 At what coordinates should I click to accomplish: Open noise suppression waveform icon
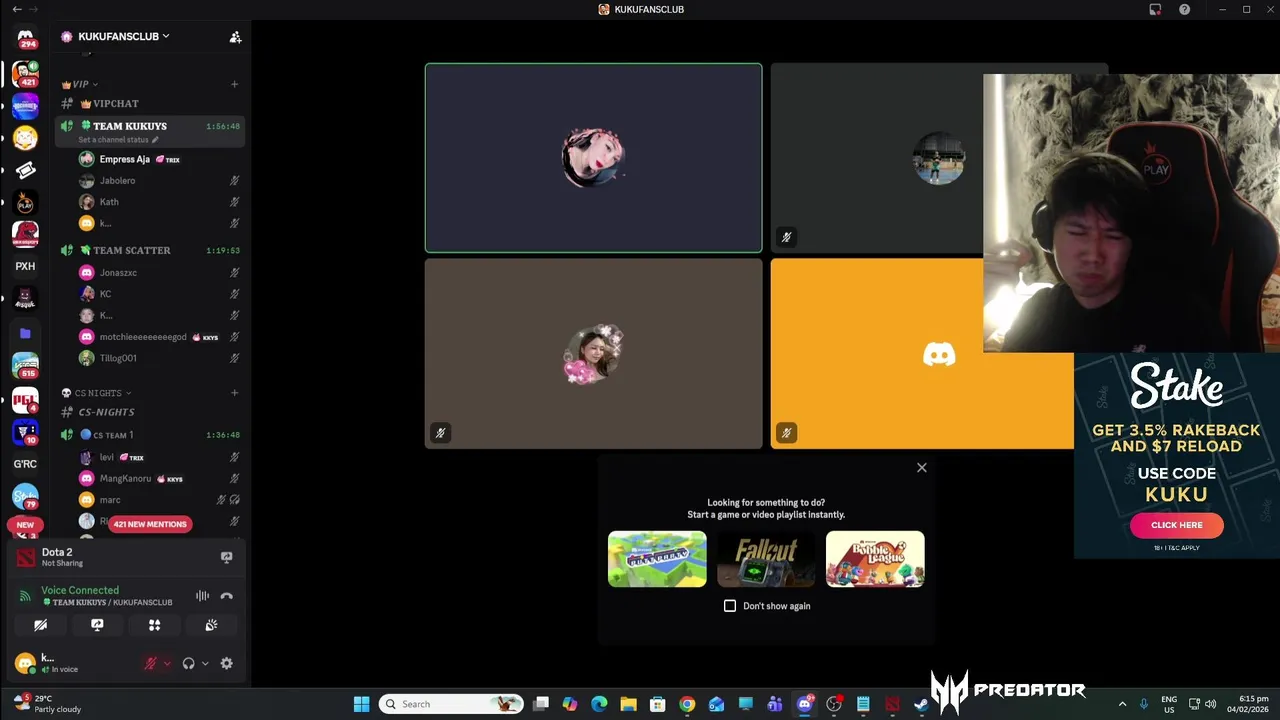(203, 596)
